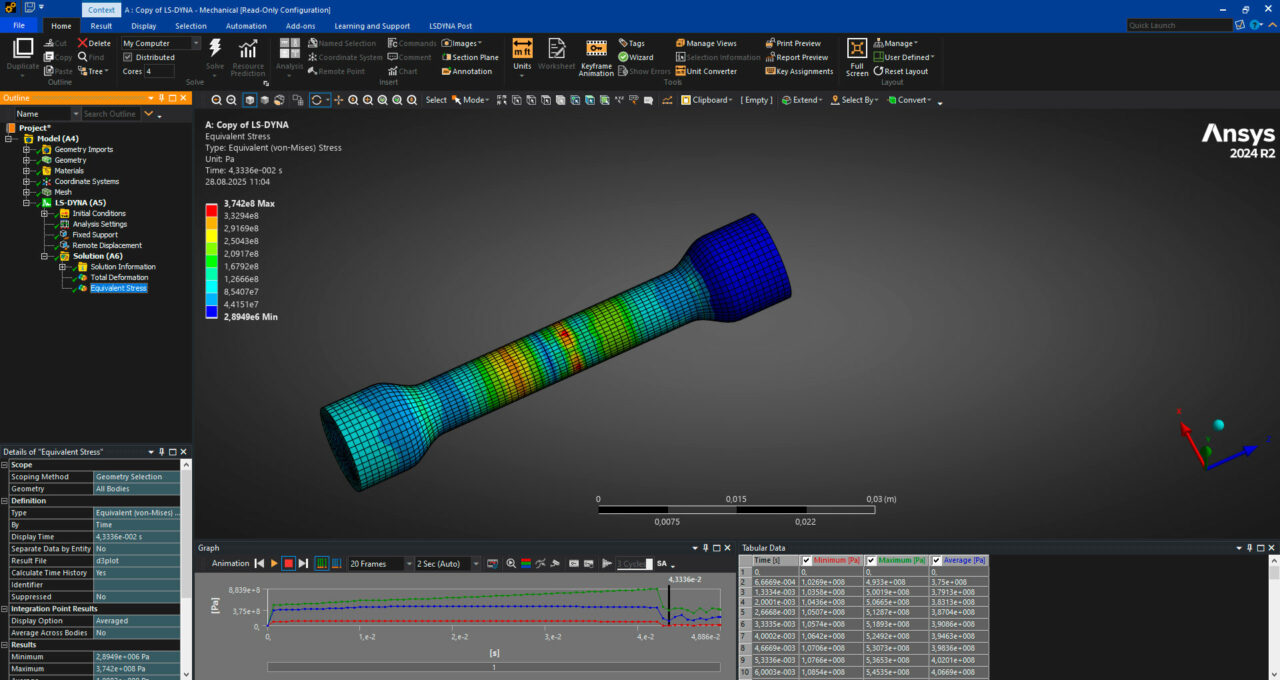Click the Mode selection button

click(x=471, y=100)
